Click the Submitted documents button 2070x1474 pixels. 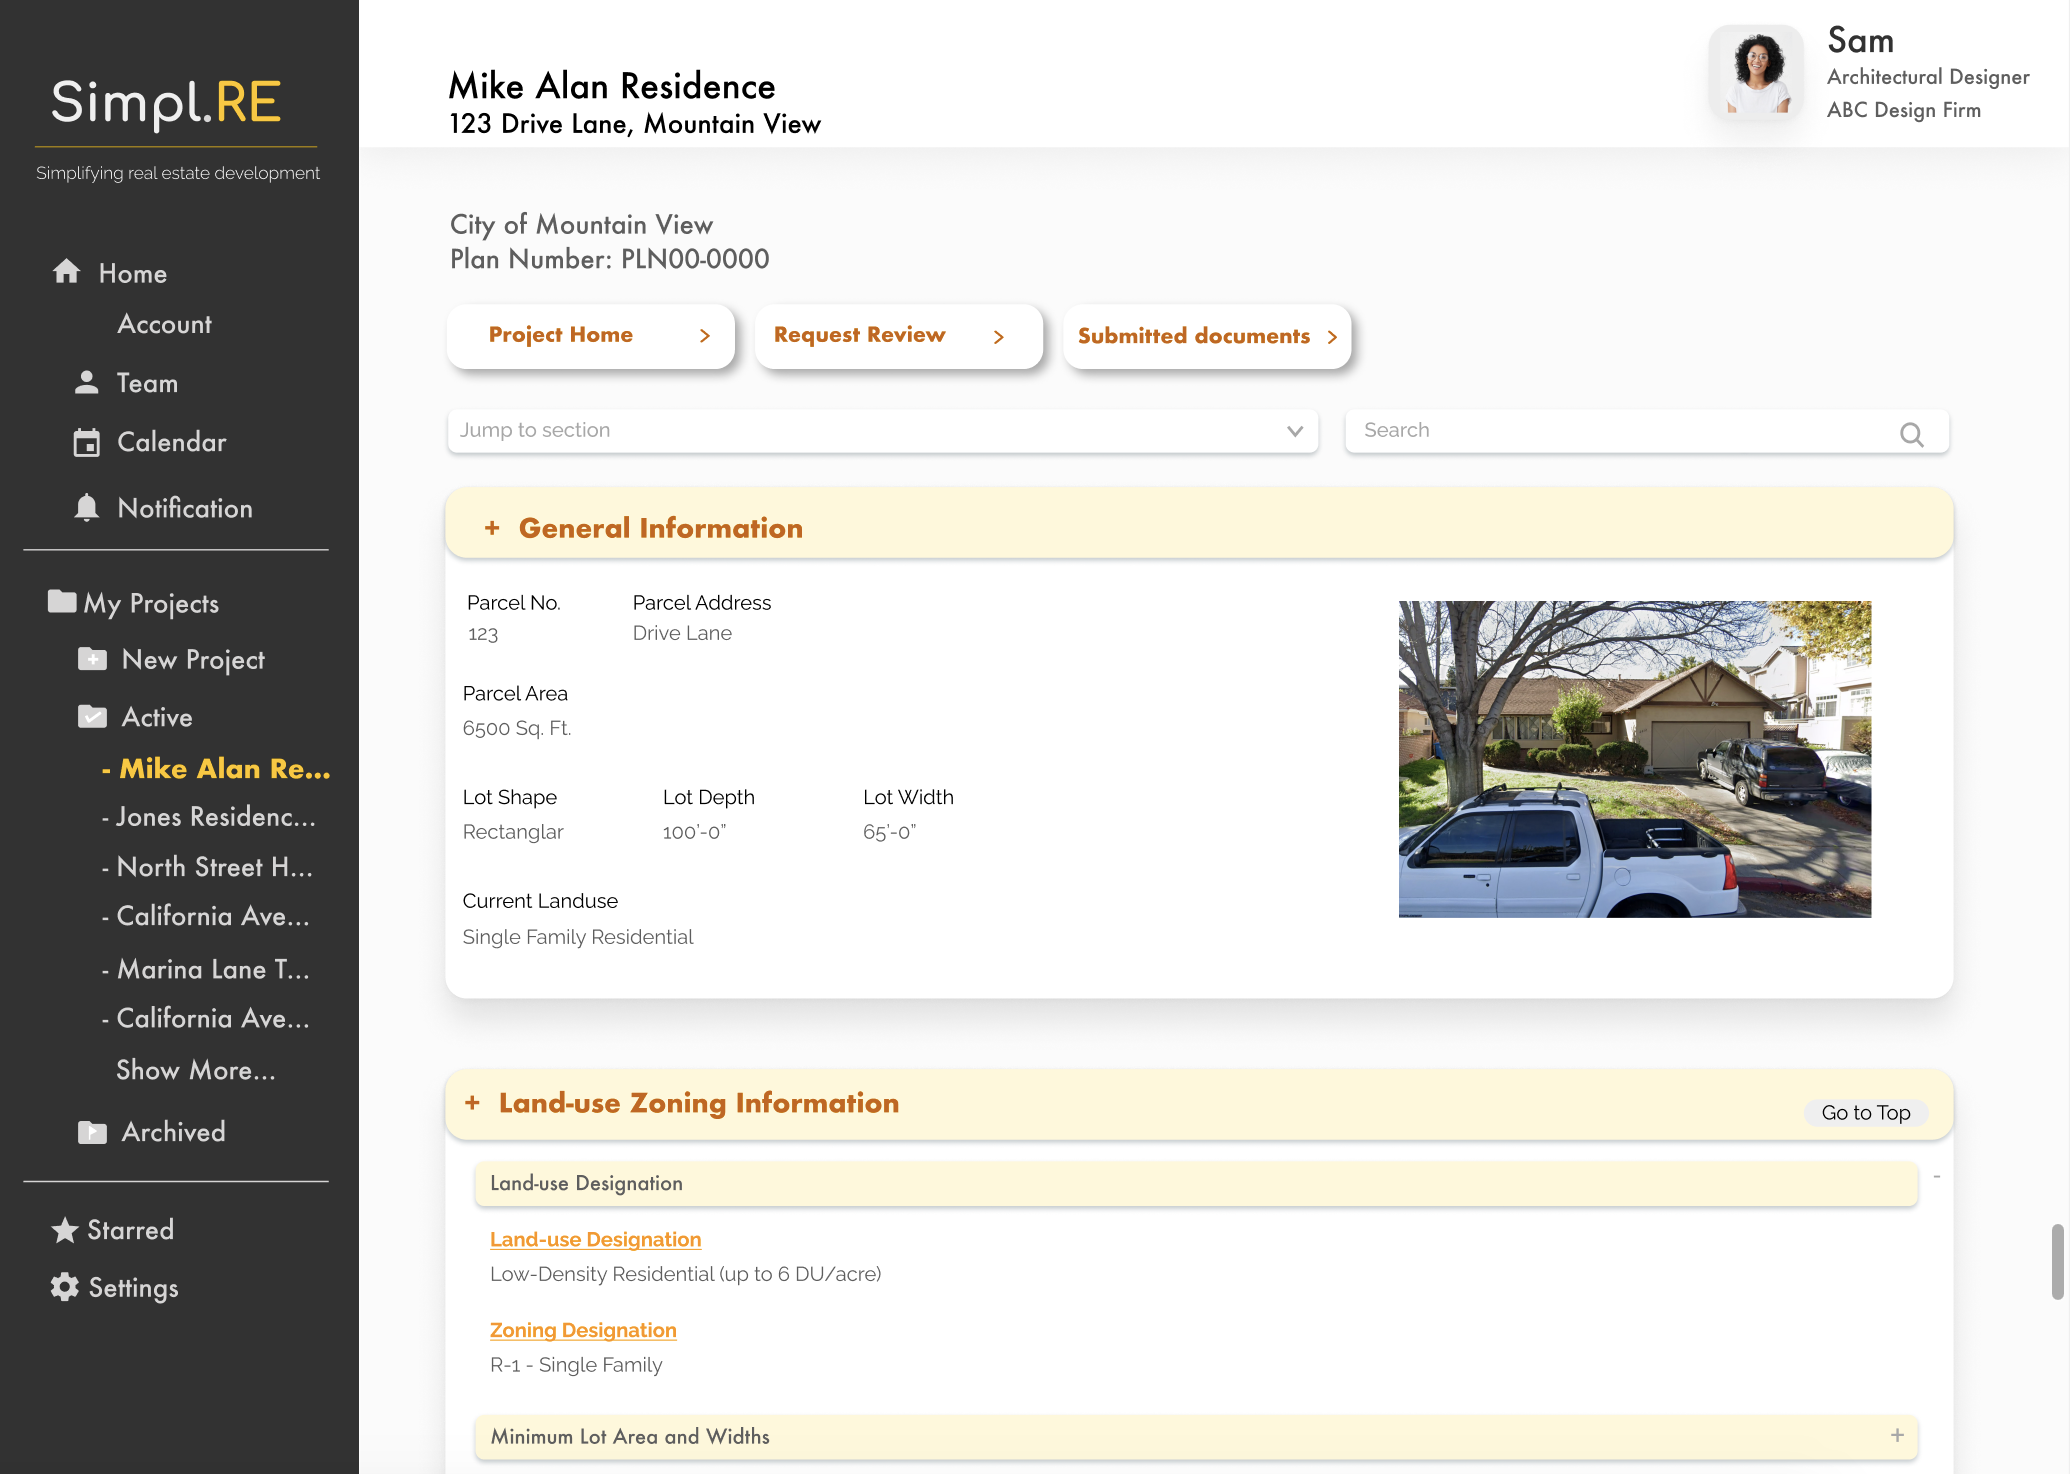pyautogui.click(x=1207, y=336)
